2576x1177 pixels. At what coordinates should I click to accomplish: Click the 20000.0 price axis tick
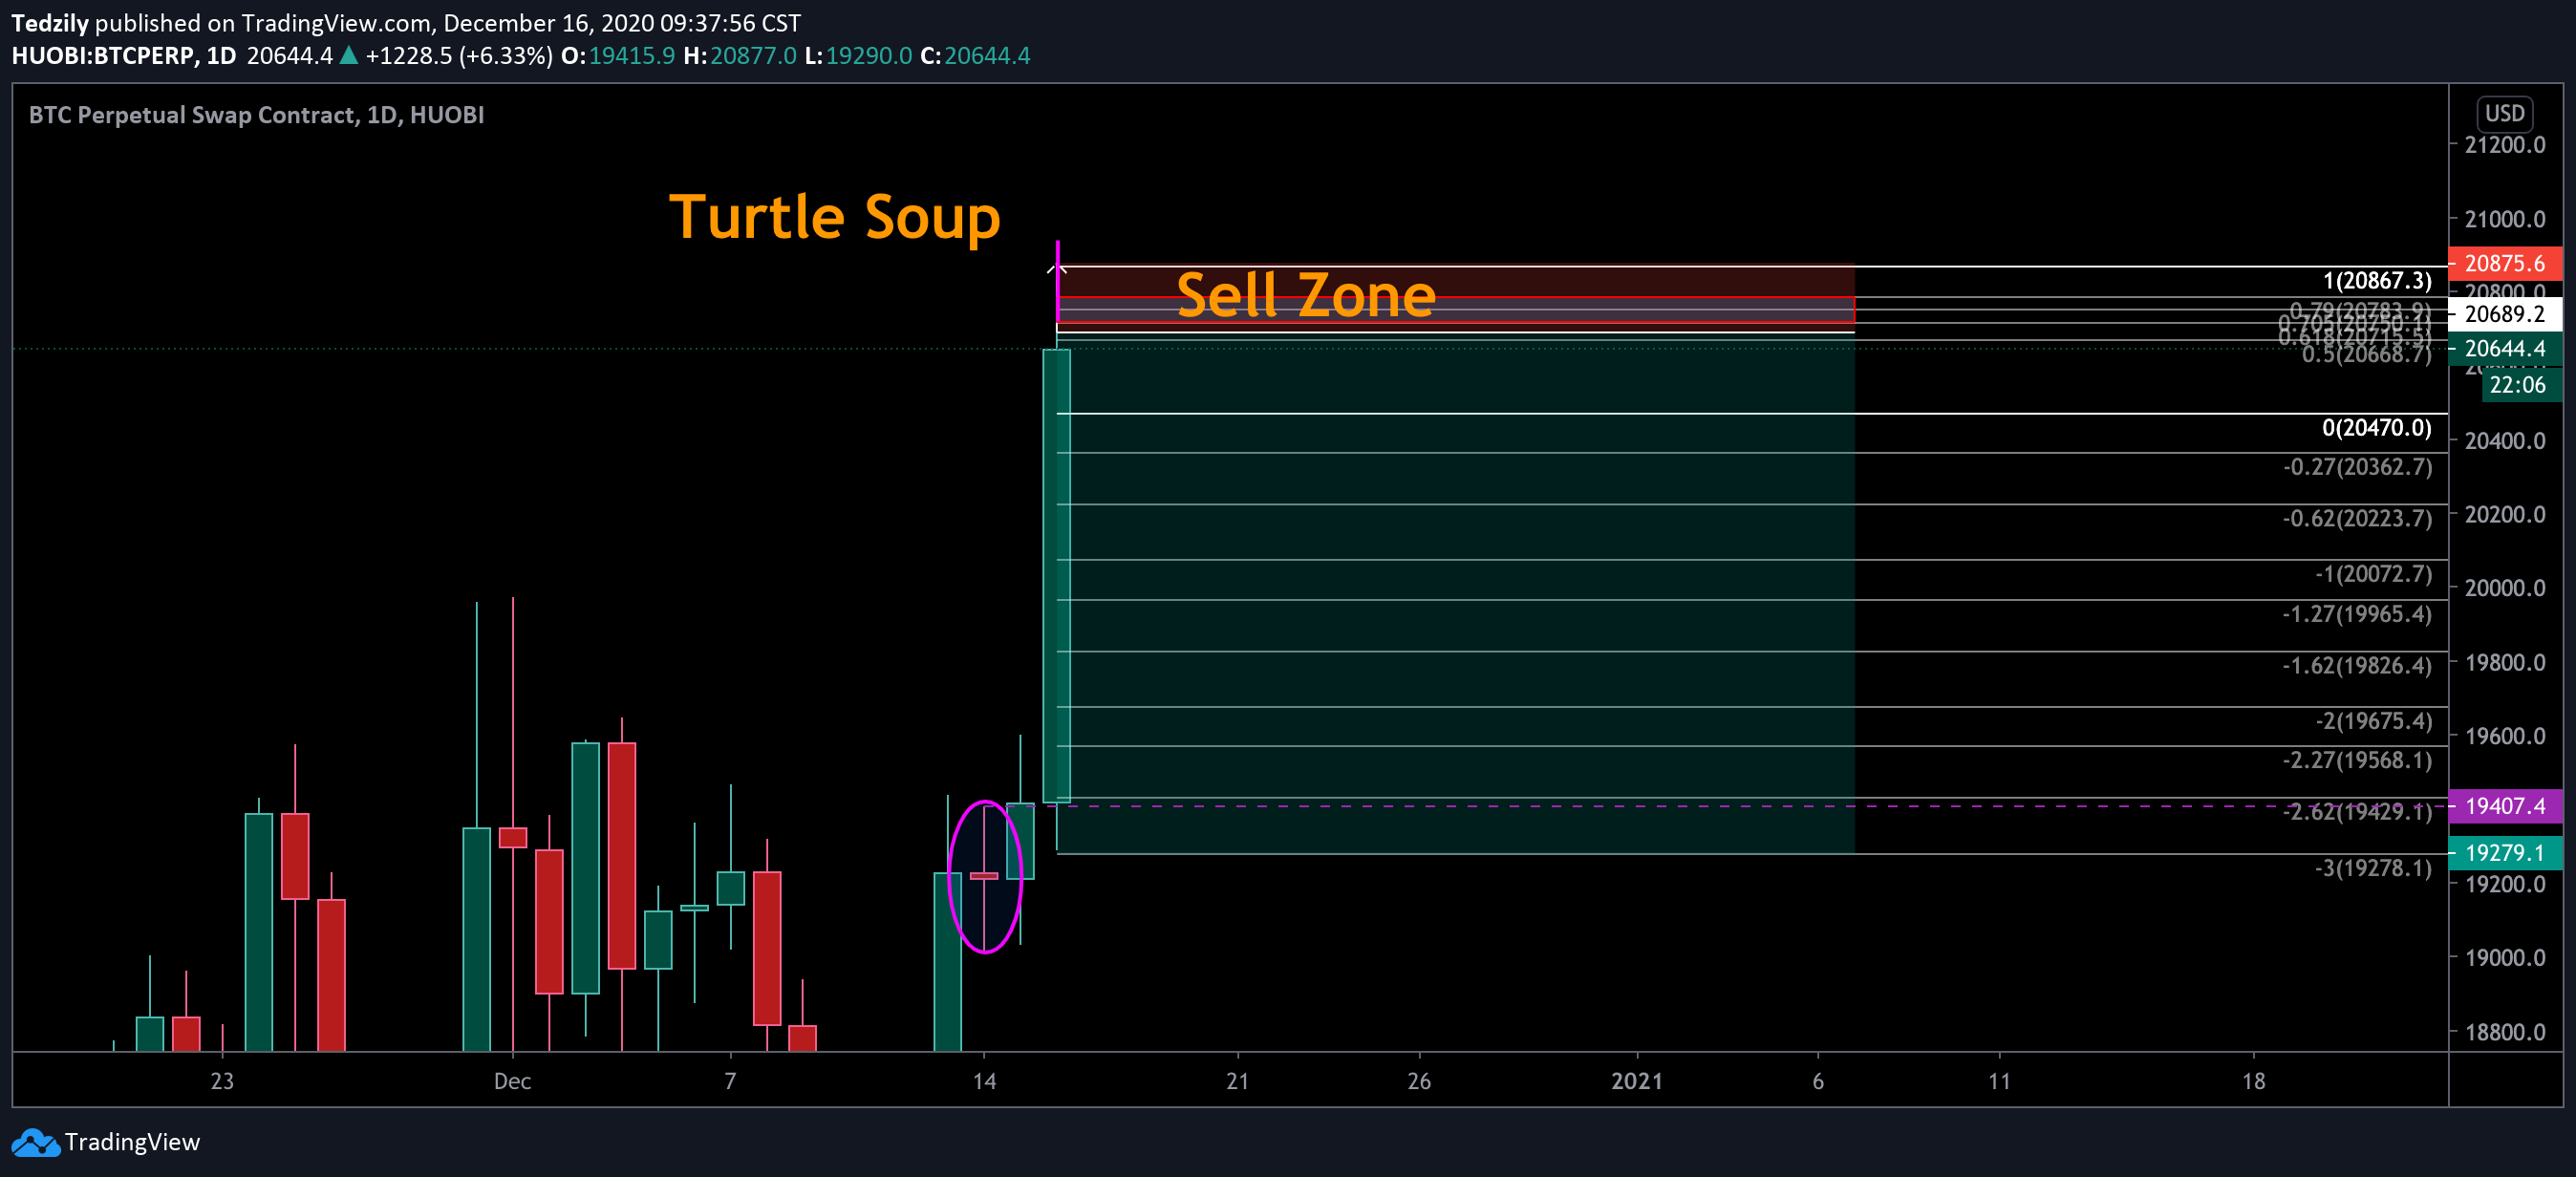point(2505,588)
